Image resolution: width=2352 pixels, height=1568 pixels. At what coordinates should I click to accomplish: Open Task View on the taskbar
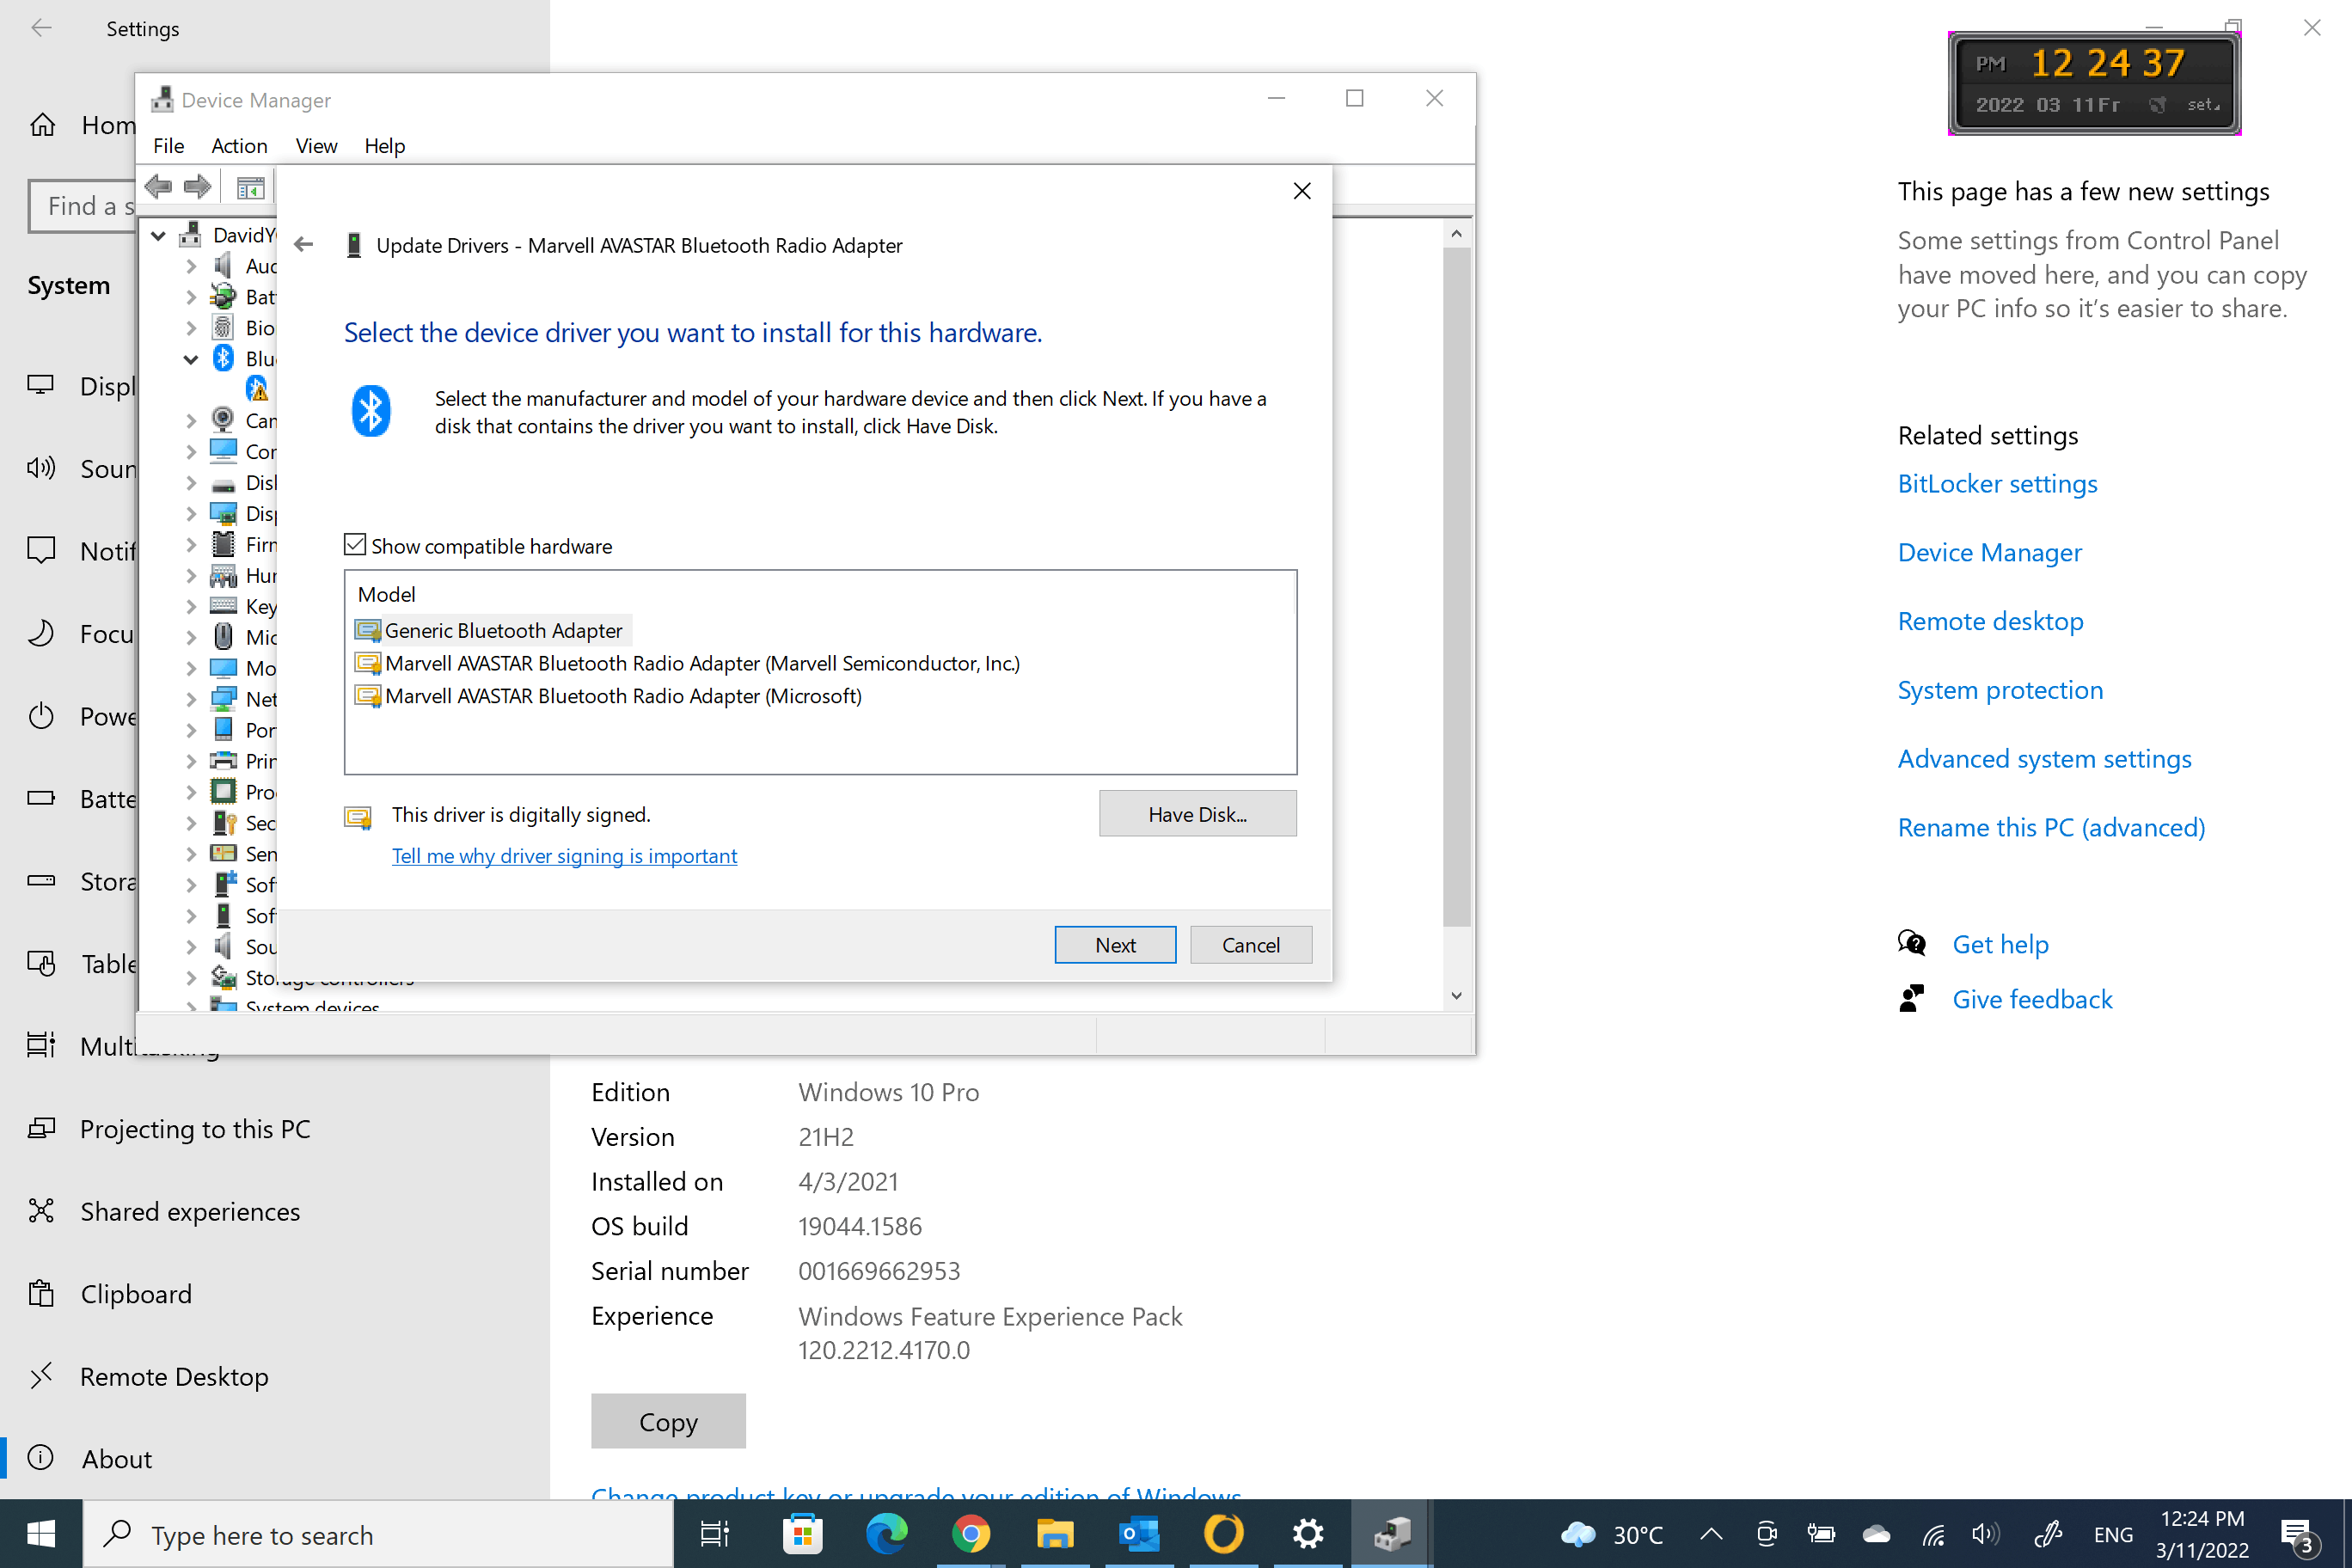pyautogui.click(x=714, y=1533)
